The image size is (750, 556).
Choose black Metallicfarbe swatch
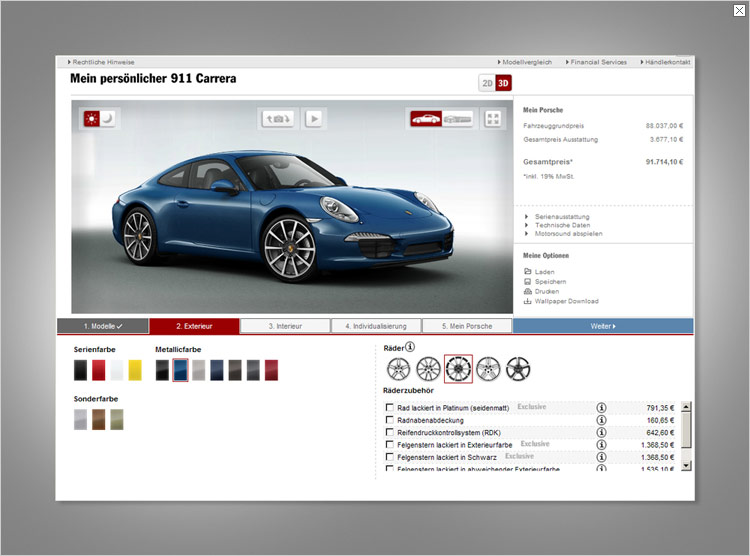(162, 370)
